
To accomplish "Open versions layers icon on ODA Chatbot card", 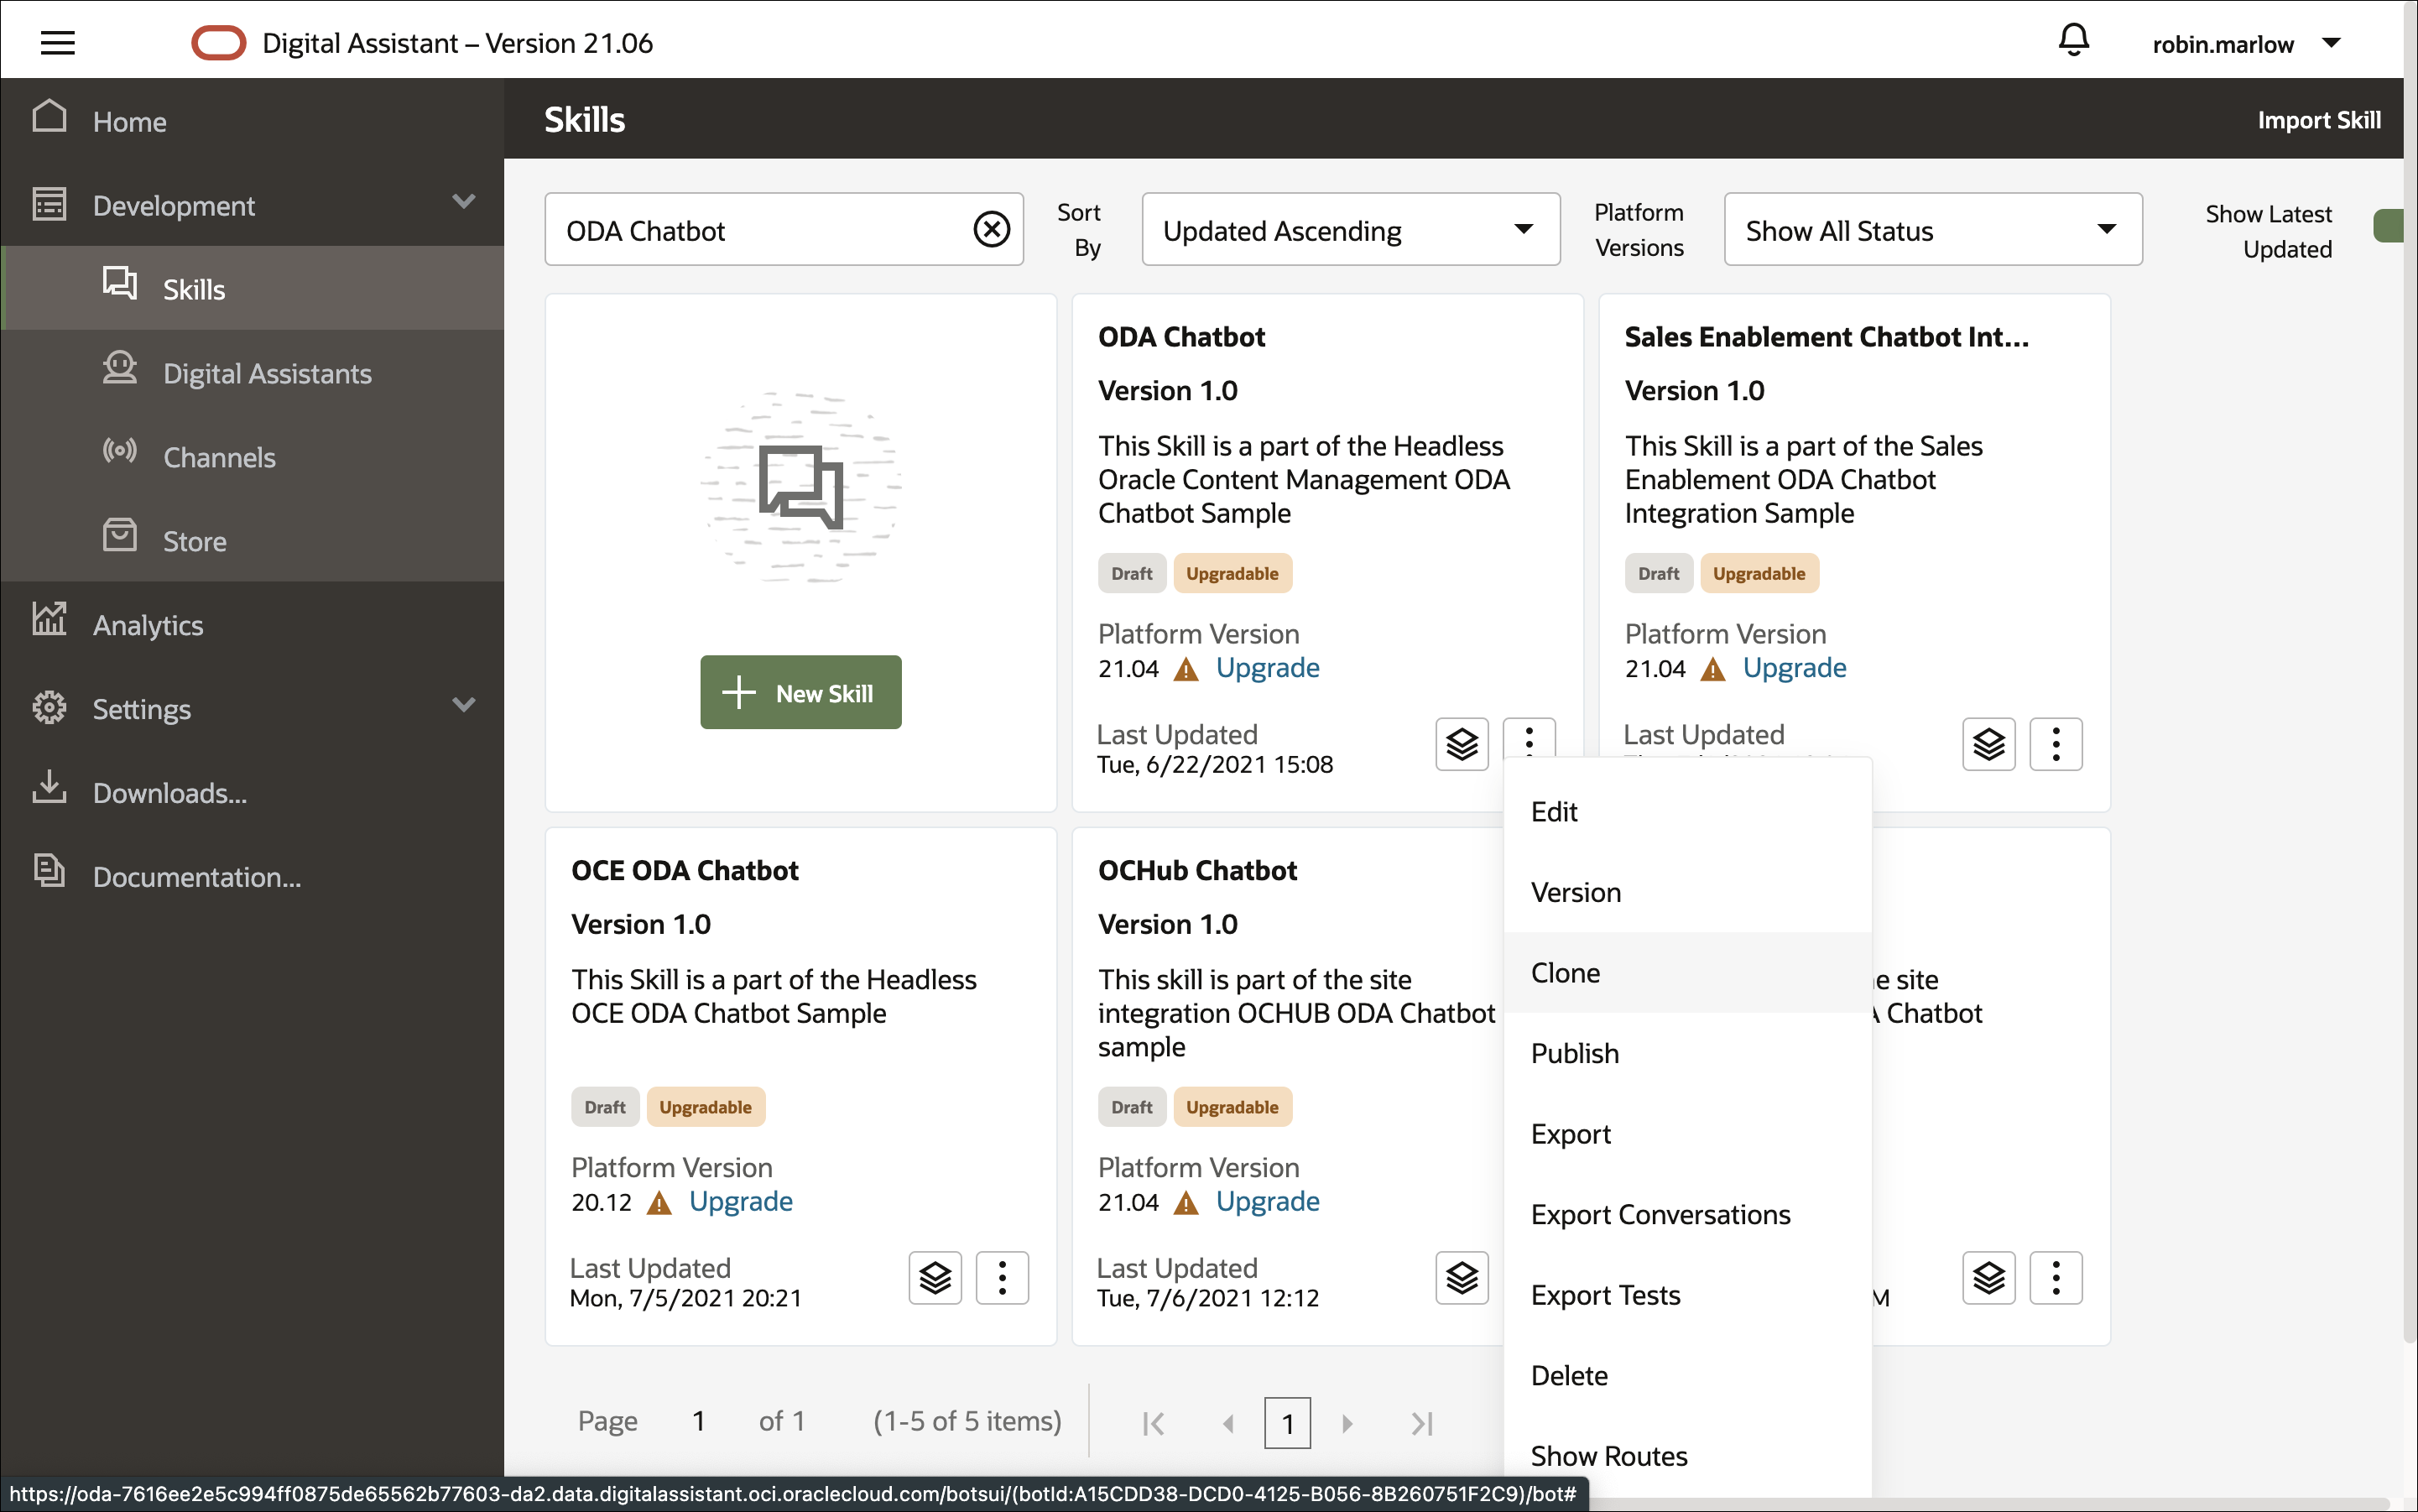I will [1461, 744].
